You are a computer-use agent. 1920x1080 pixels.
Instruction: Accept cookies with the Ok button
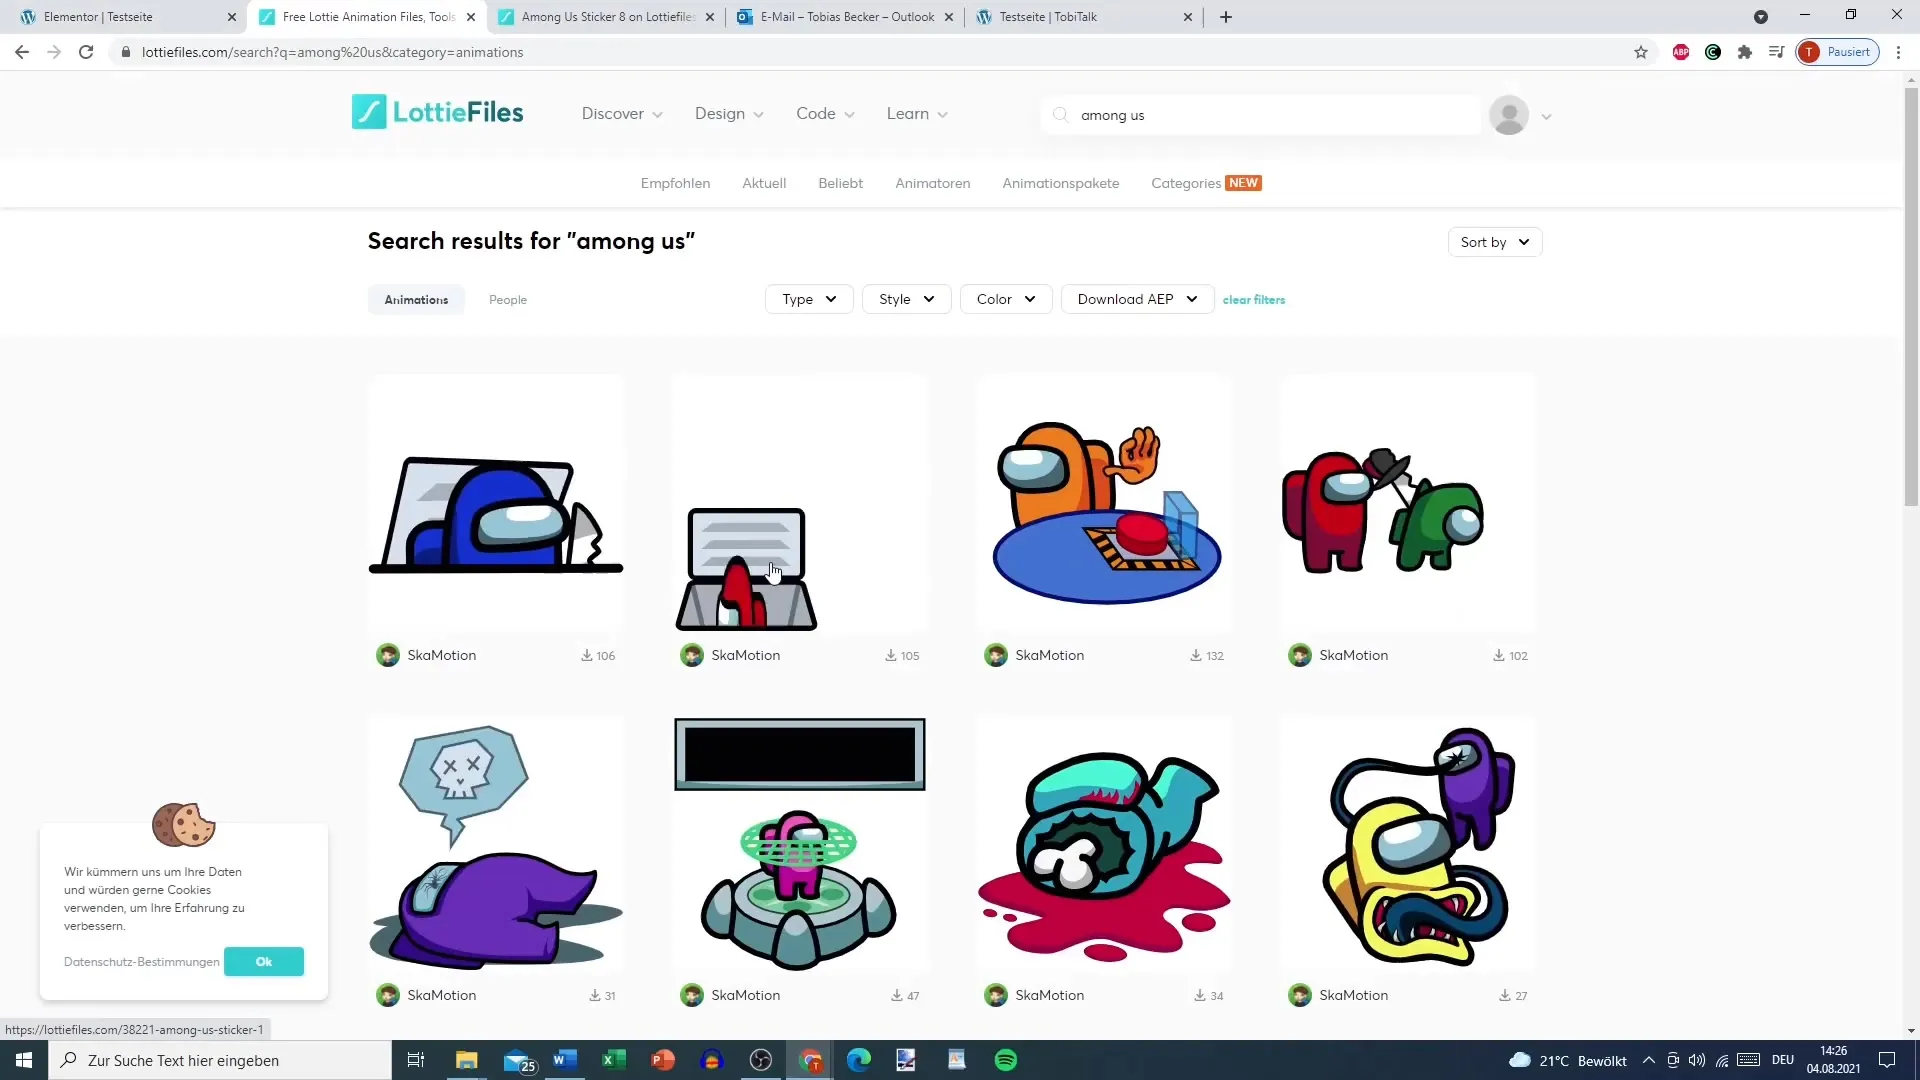pos(264,962)
